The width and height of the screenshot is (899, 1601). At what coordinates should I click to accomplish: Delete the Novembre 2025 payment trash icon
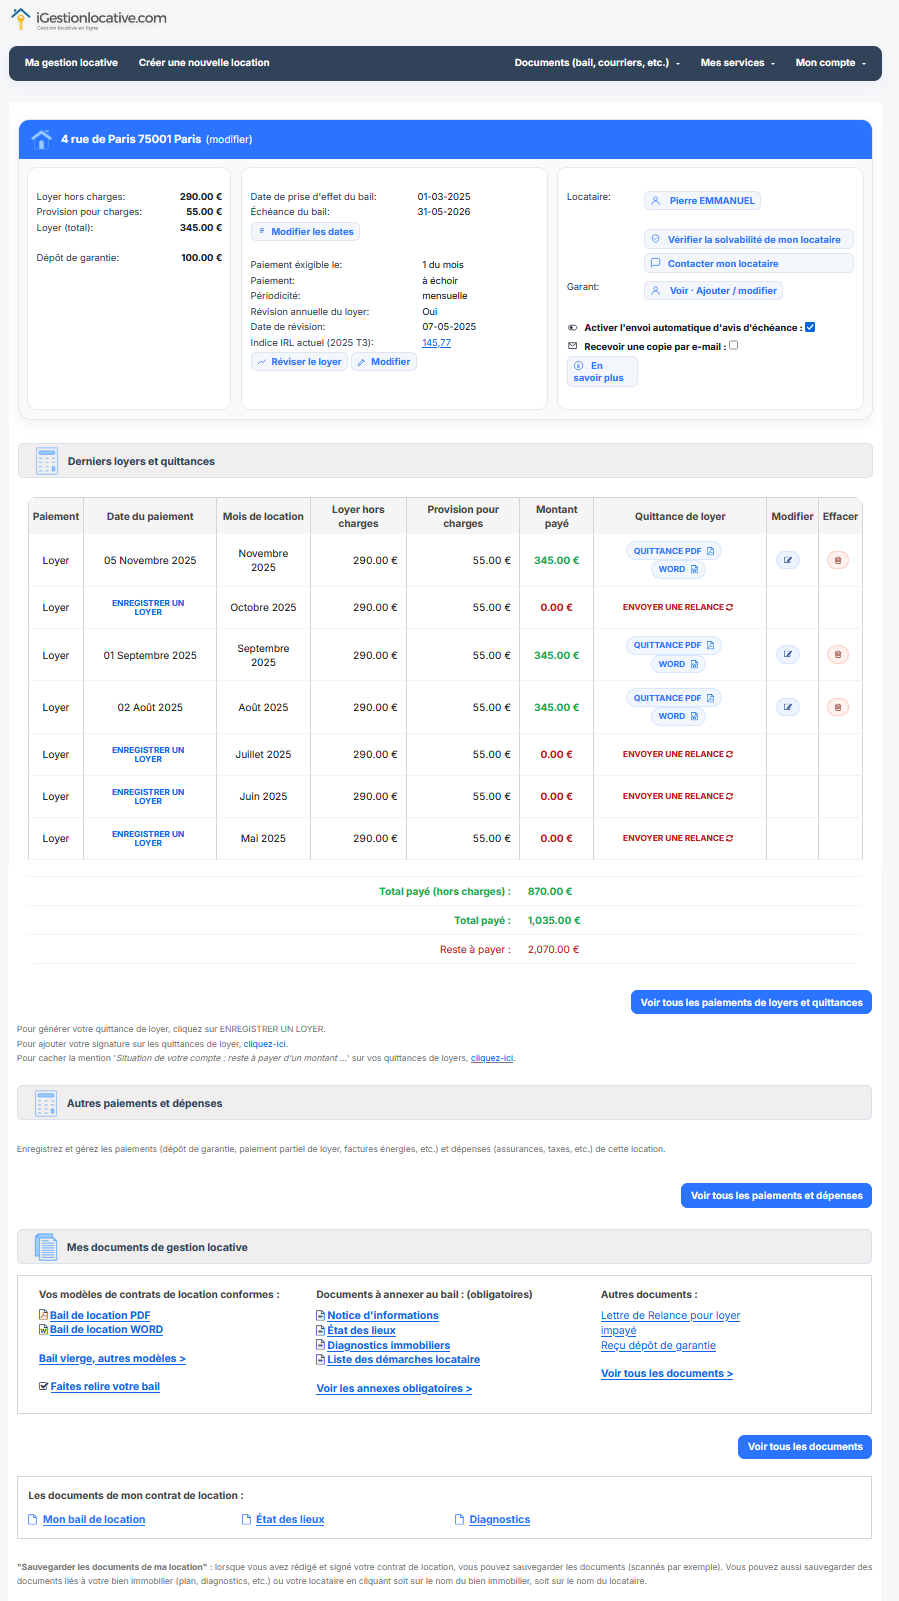click(838, 560)
